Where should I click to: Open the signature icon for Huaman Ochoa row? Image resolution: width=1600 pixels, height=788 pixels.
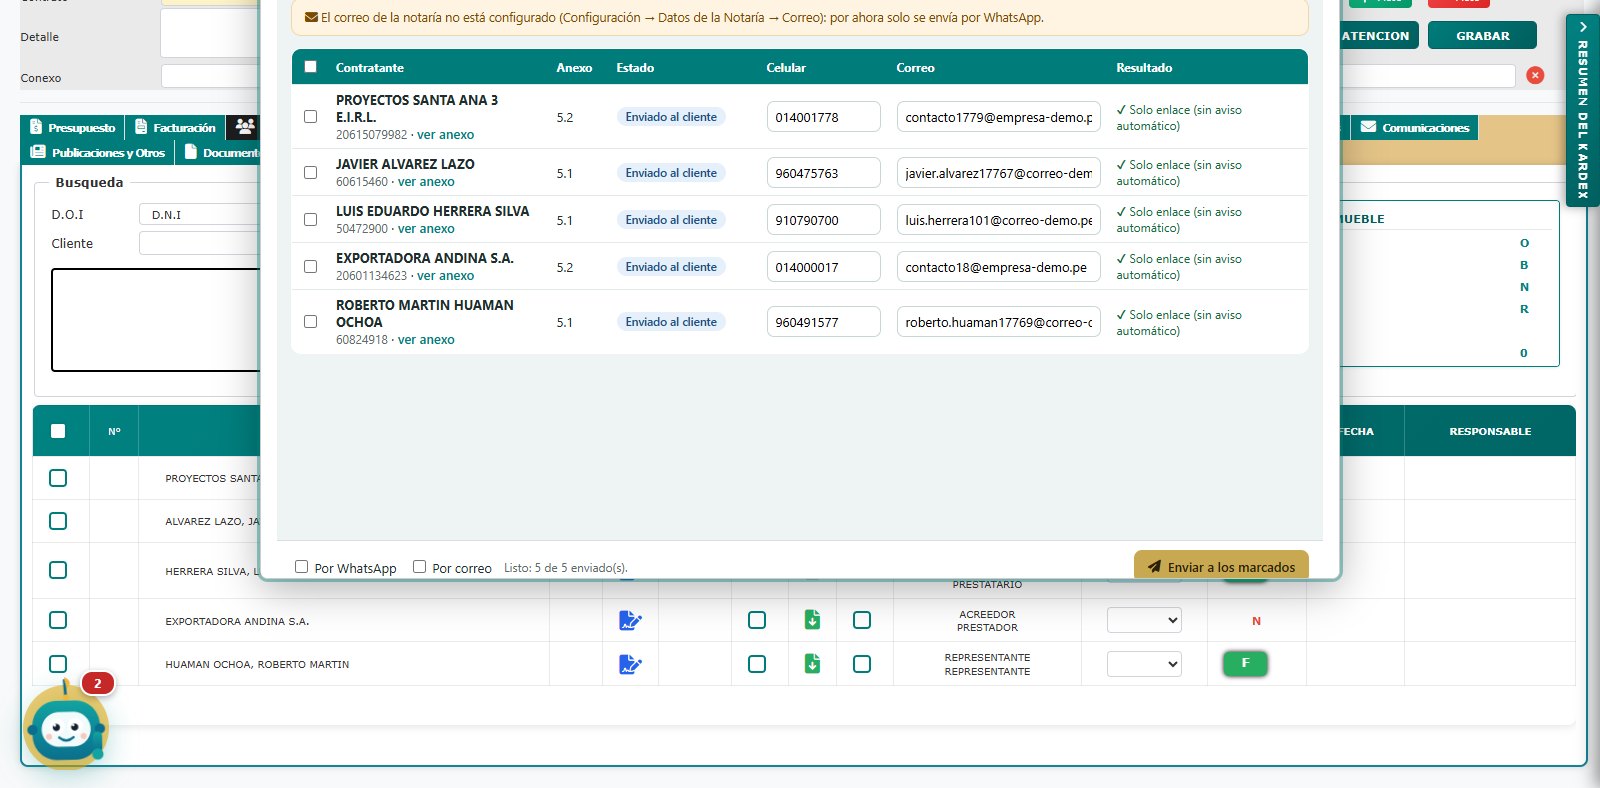click(x=630, y=664)
